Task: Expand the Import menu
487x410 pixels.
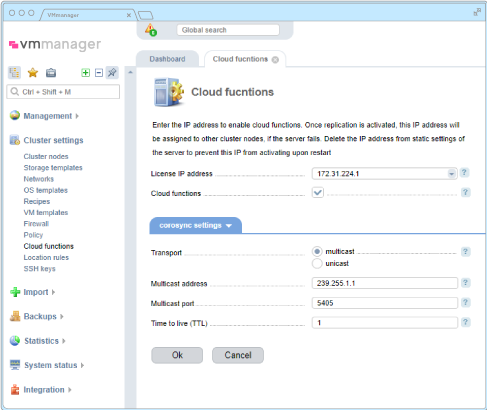Action: [x=53, y=292]
